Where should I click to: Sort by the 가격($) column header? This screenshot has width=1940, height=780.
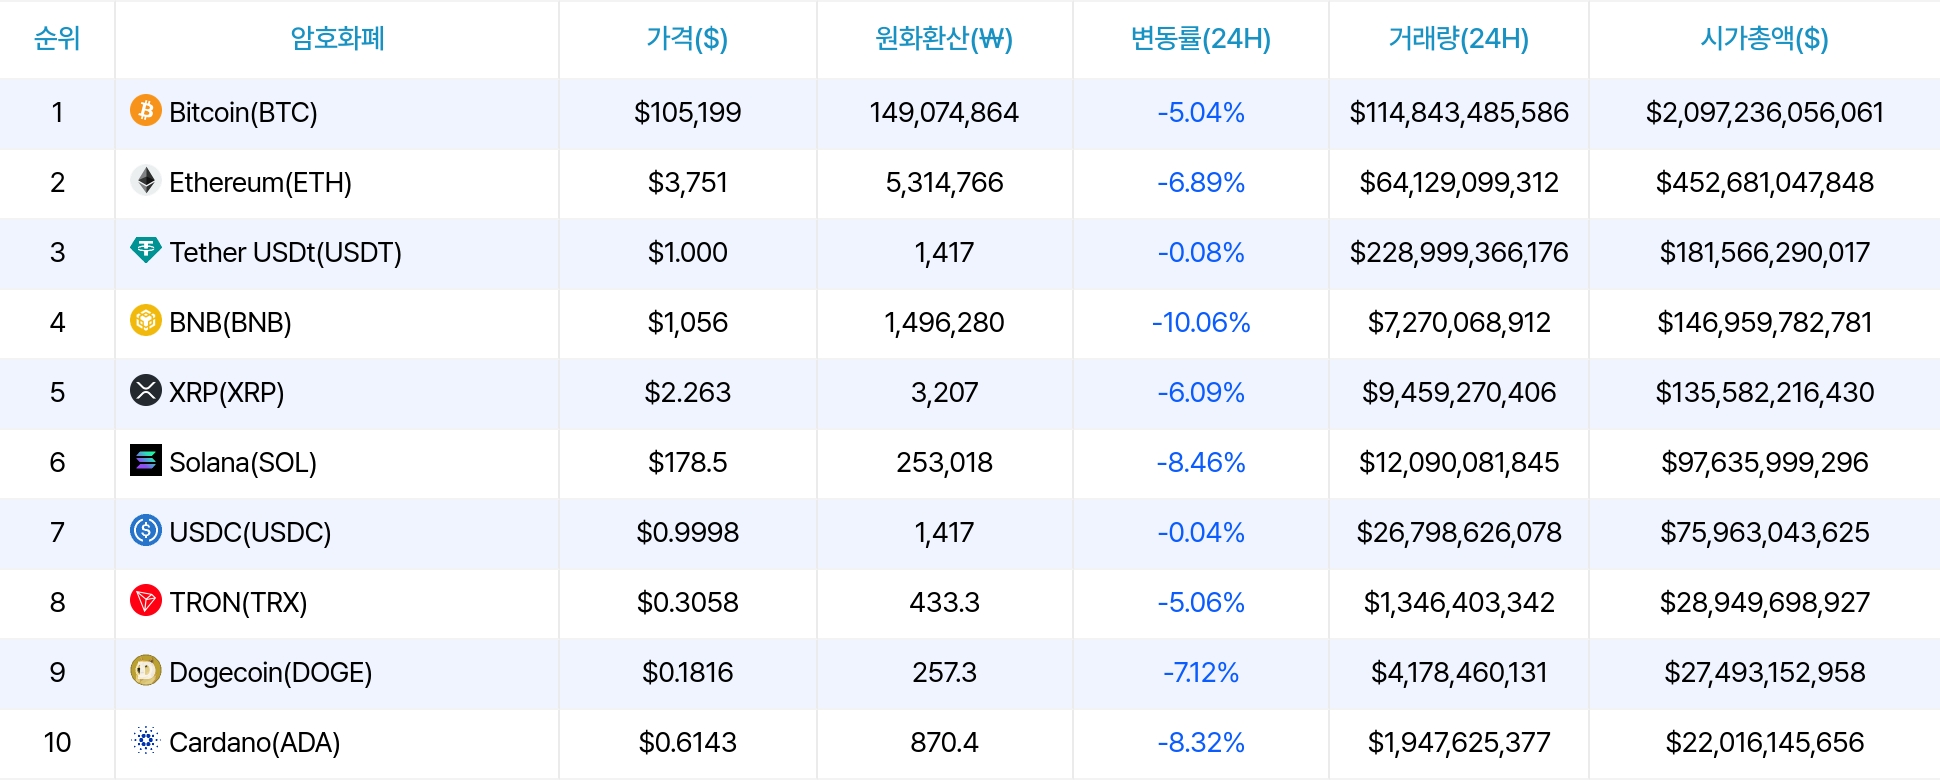click(687, 39)
